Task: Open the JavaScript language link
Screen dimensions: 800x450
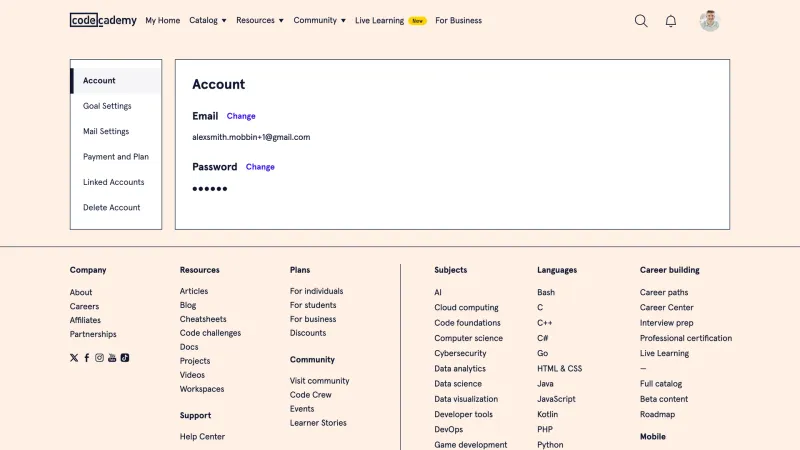Action: 556,399
